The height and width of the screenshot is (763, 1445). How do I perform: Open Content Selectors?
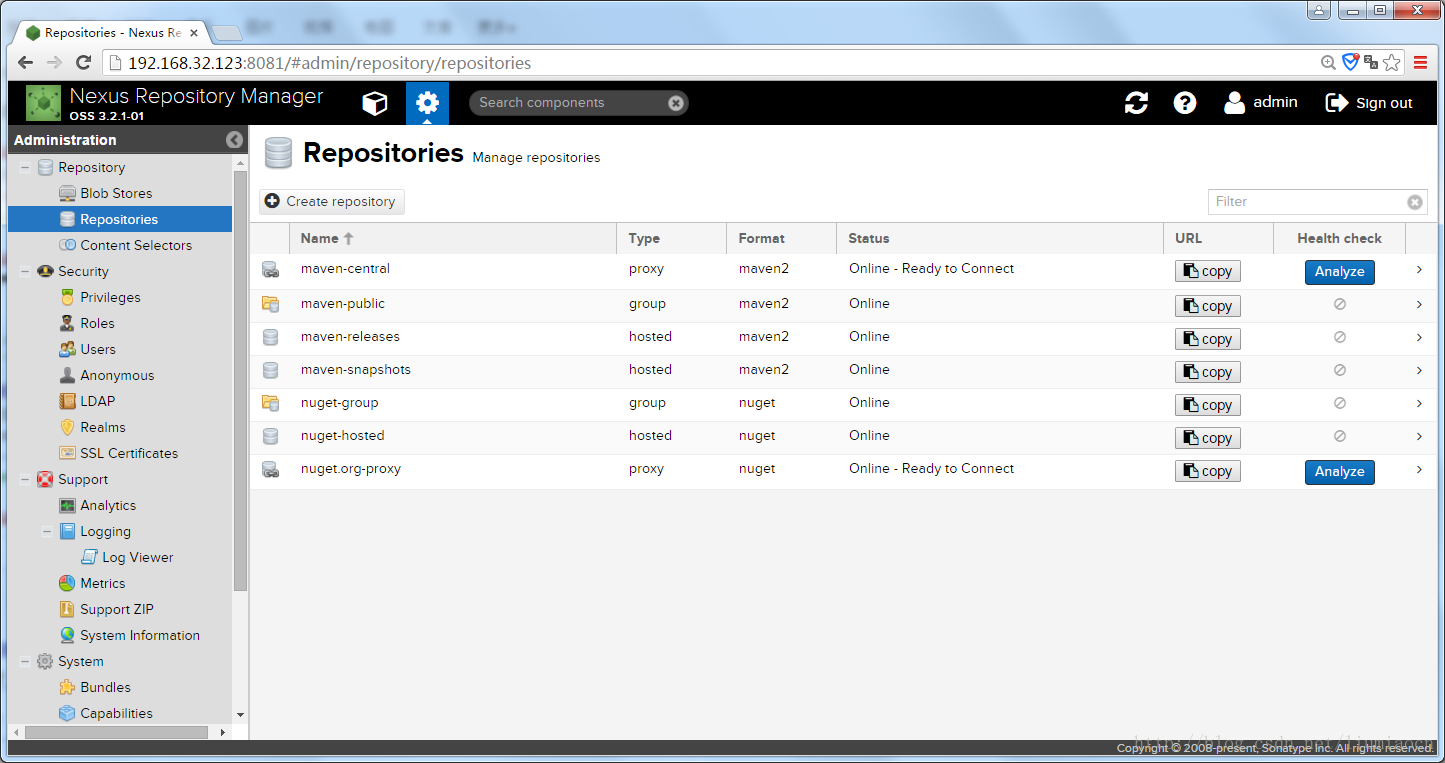pyautogui.click(x=136, y=245)
